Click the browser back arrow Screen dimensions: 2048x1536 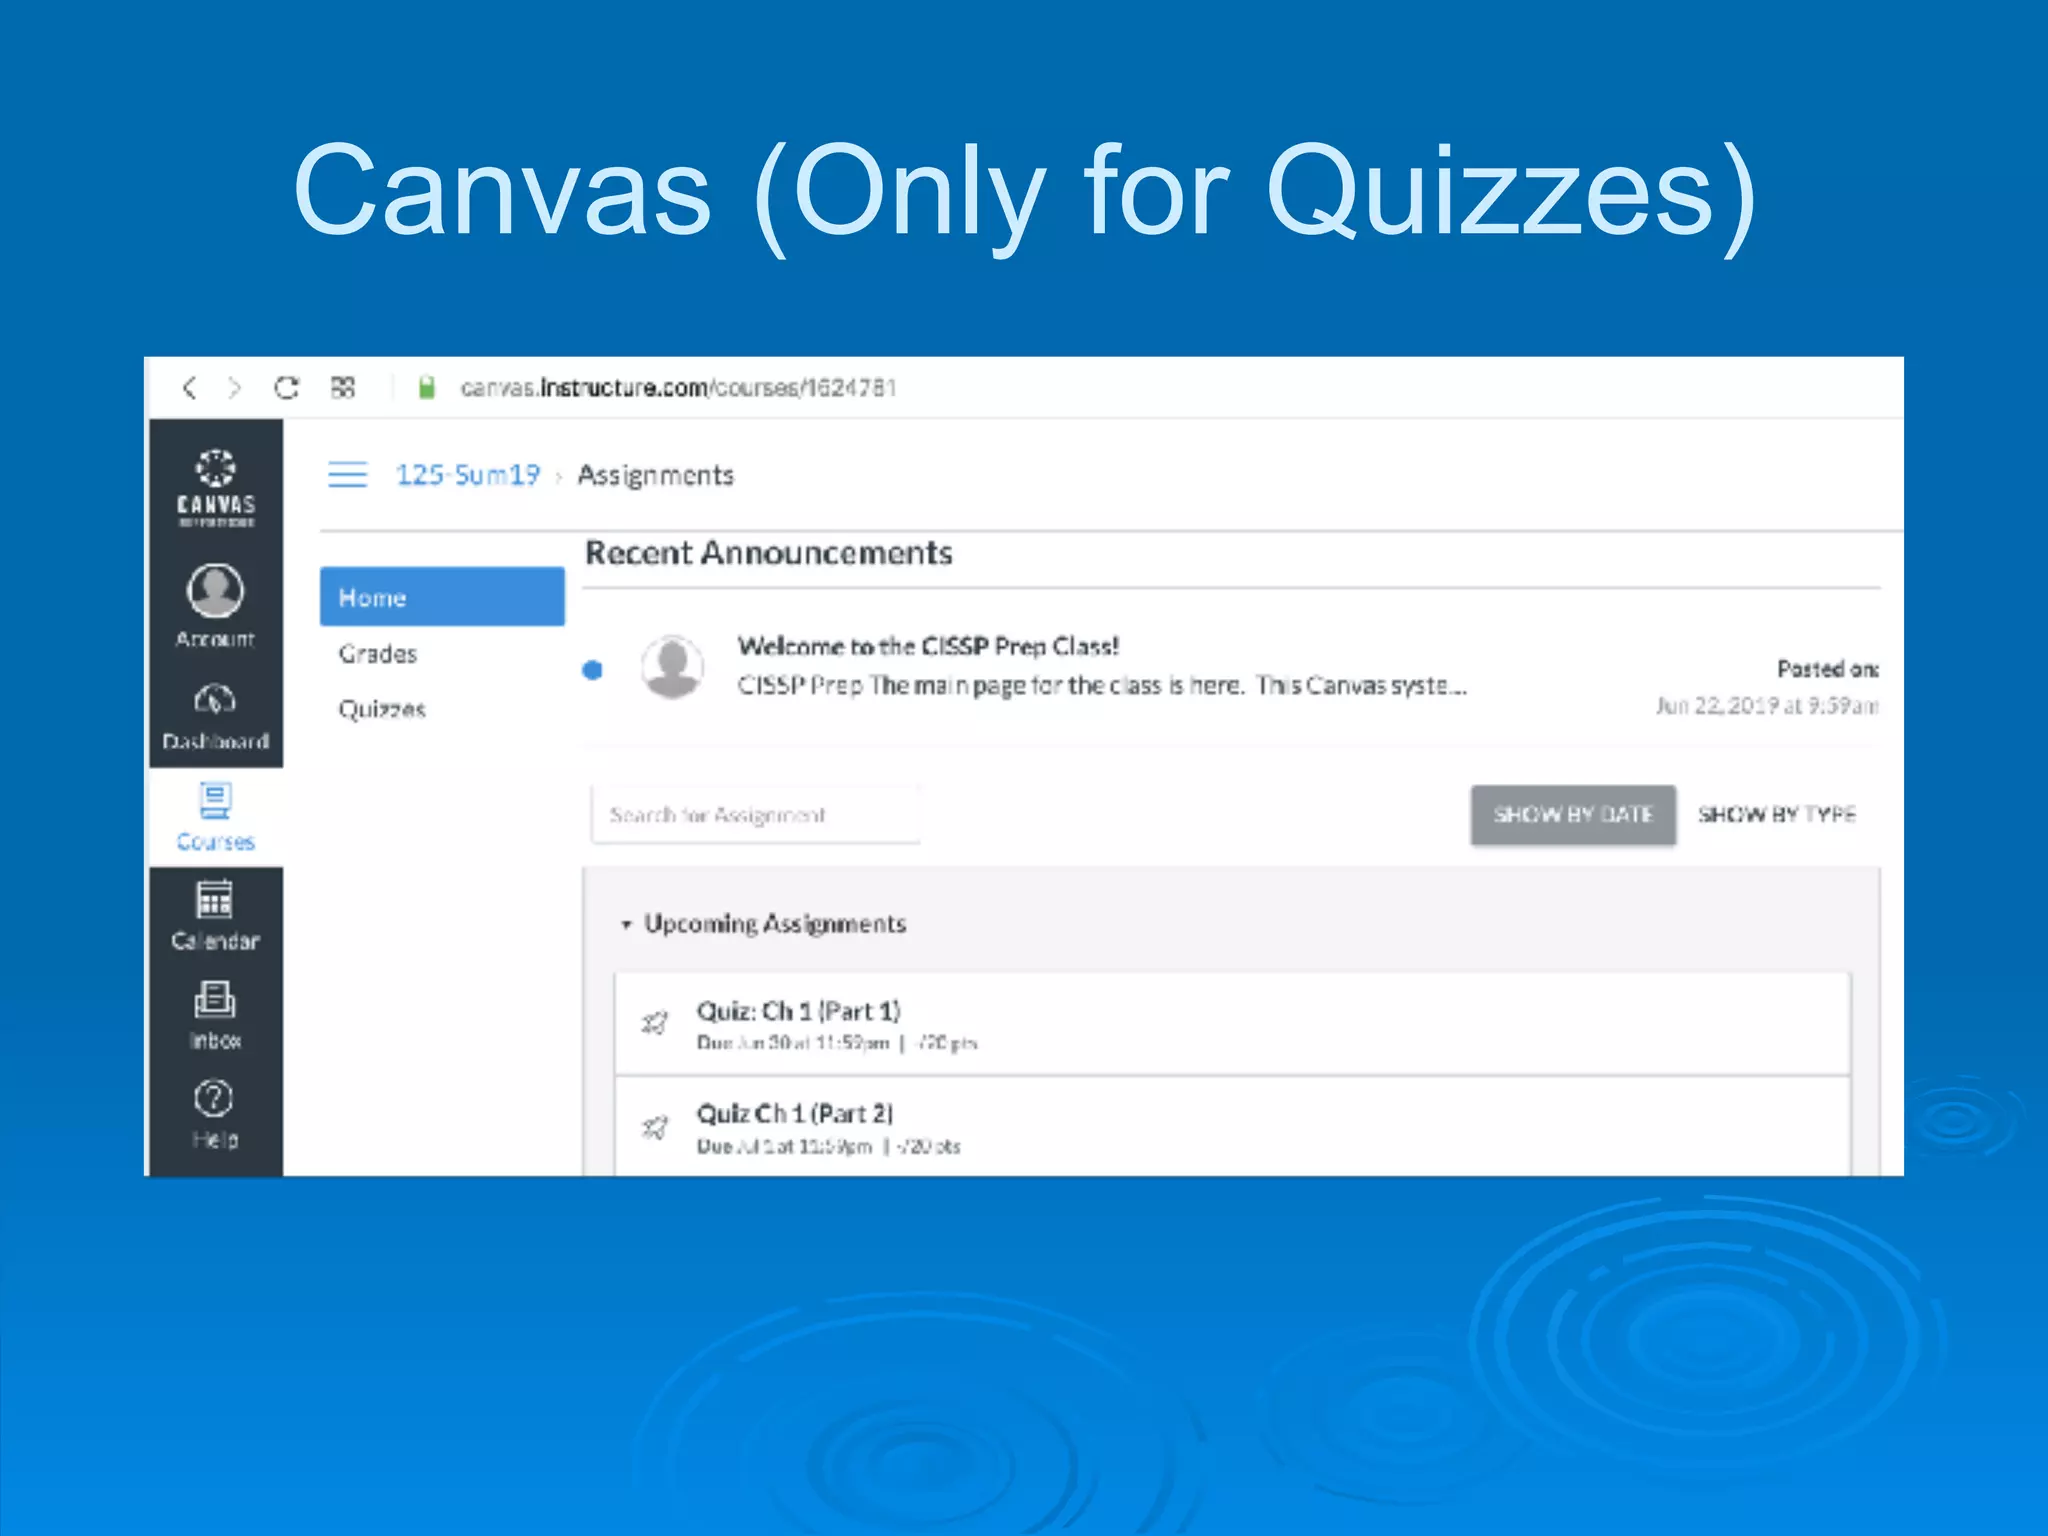pos(190,387)
